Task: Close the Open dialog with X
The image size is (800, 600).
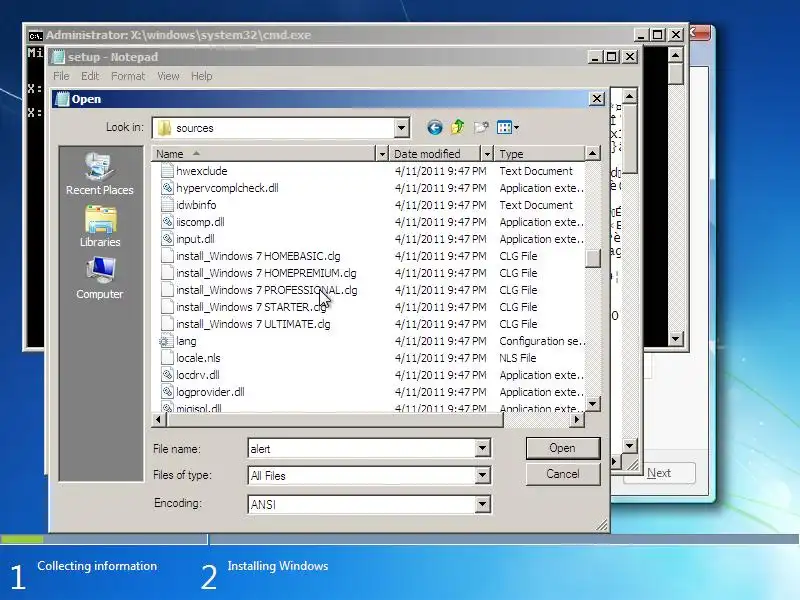Action: 597,98
